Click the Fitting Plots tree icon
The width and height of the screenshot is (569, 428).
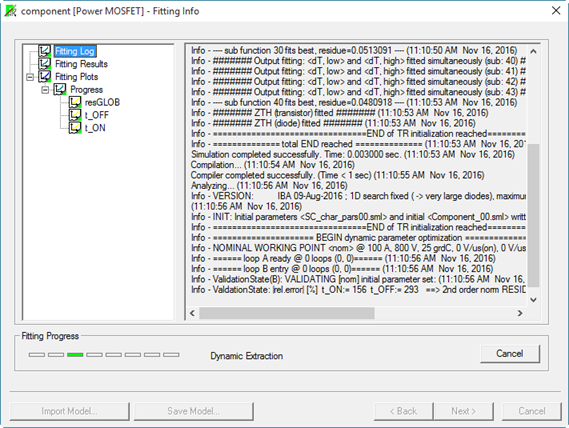[45, 77]
